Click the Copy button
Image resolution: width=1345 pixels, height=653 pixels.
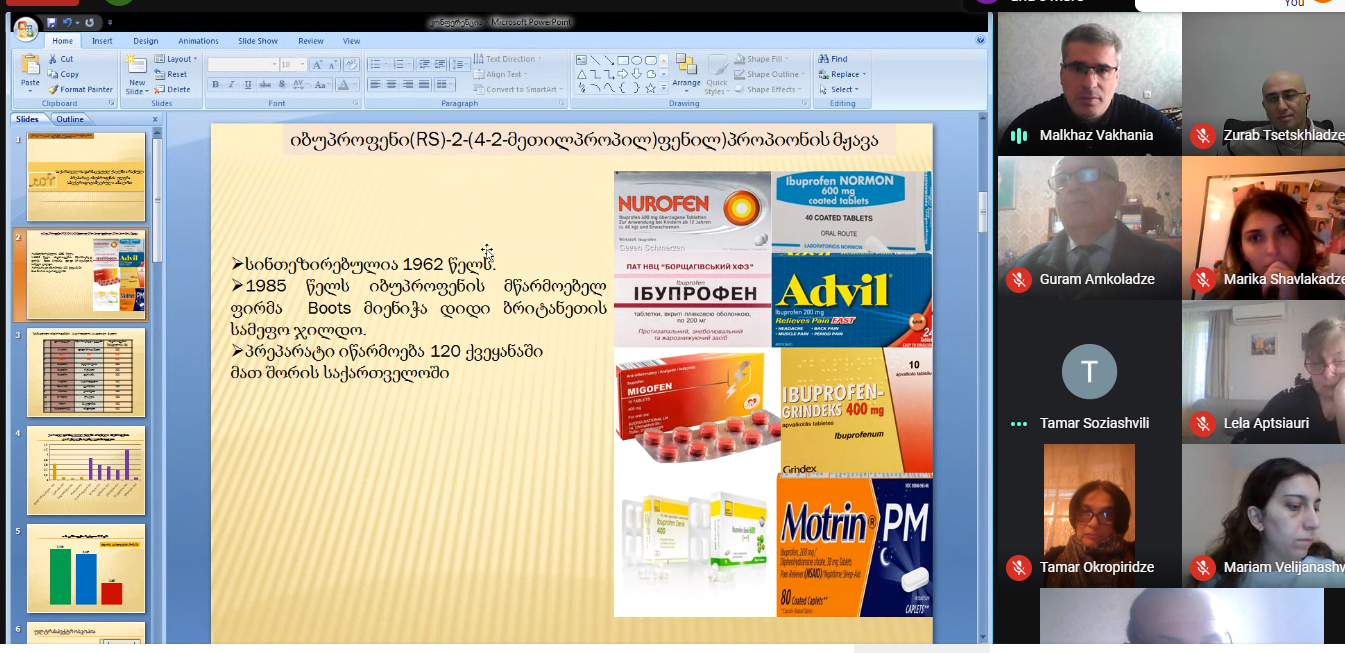click(x=63, y=74)
